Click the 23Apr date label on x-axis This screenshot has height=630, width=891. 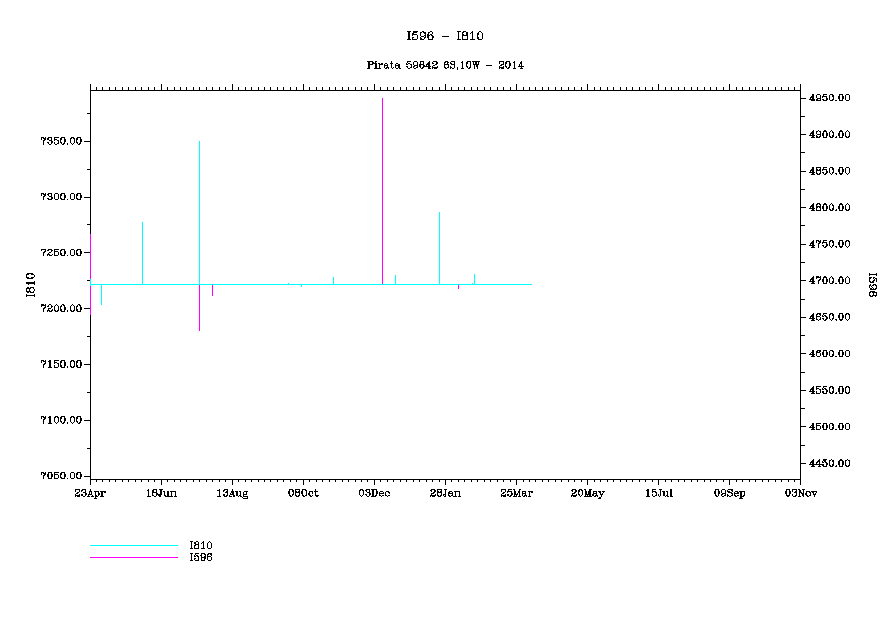pyautogui.click(x=90, y=493)
